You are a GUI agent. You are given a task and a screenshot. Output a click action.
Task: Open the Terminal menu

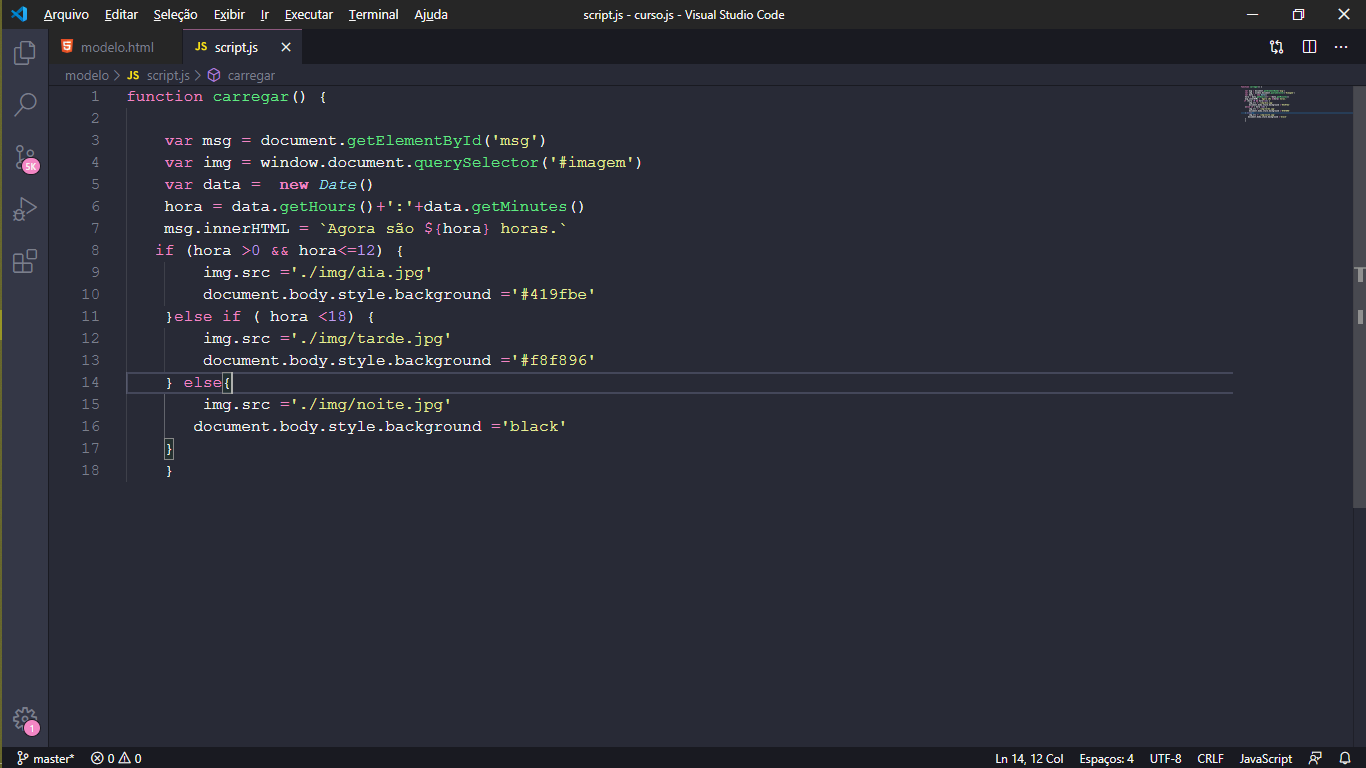374,15
